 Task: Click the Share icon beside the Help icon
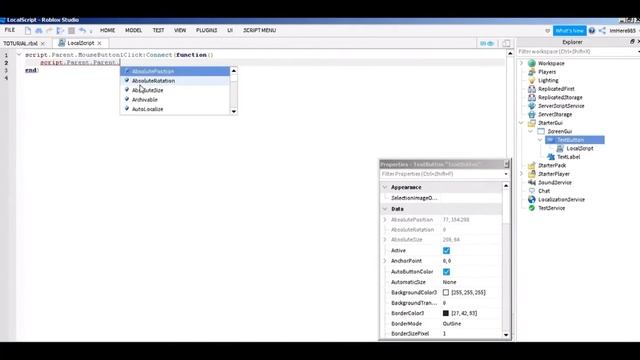602,31
